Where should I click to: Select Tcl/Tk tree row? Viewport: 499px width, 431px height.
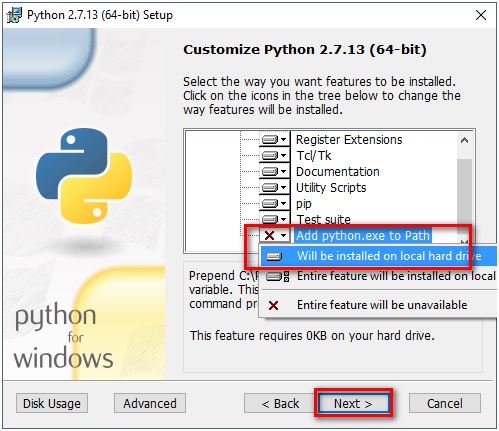coord(314,156)
